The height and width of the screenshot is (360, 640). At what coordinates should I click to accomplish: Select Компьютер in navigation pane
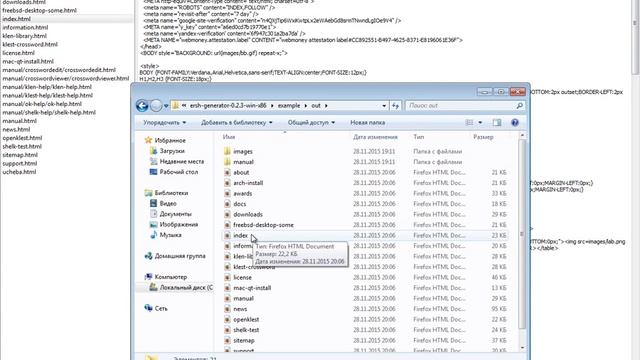tap(170, 277)
